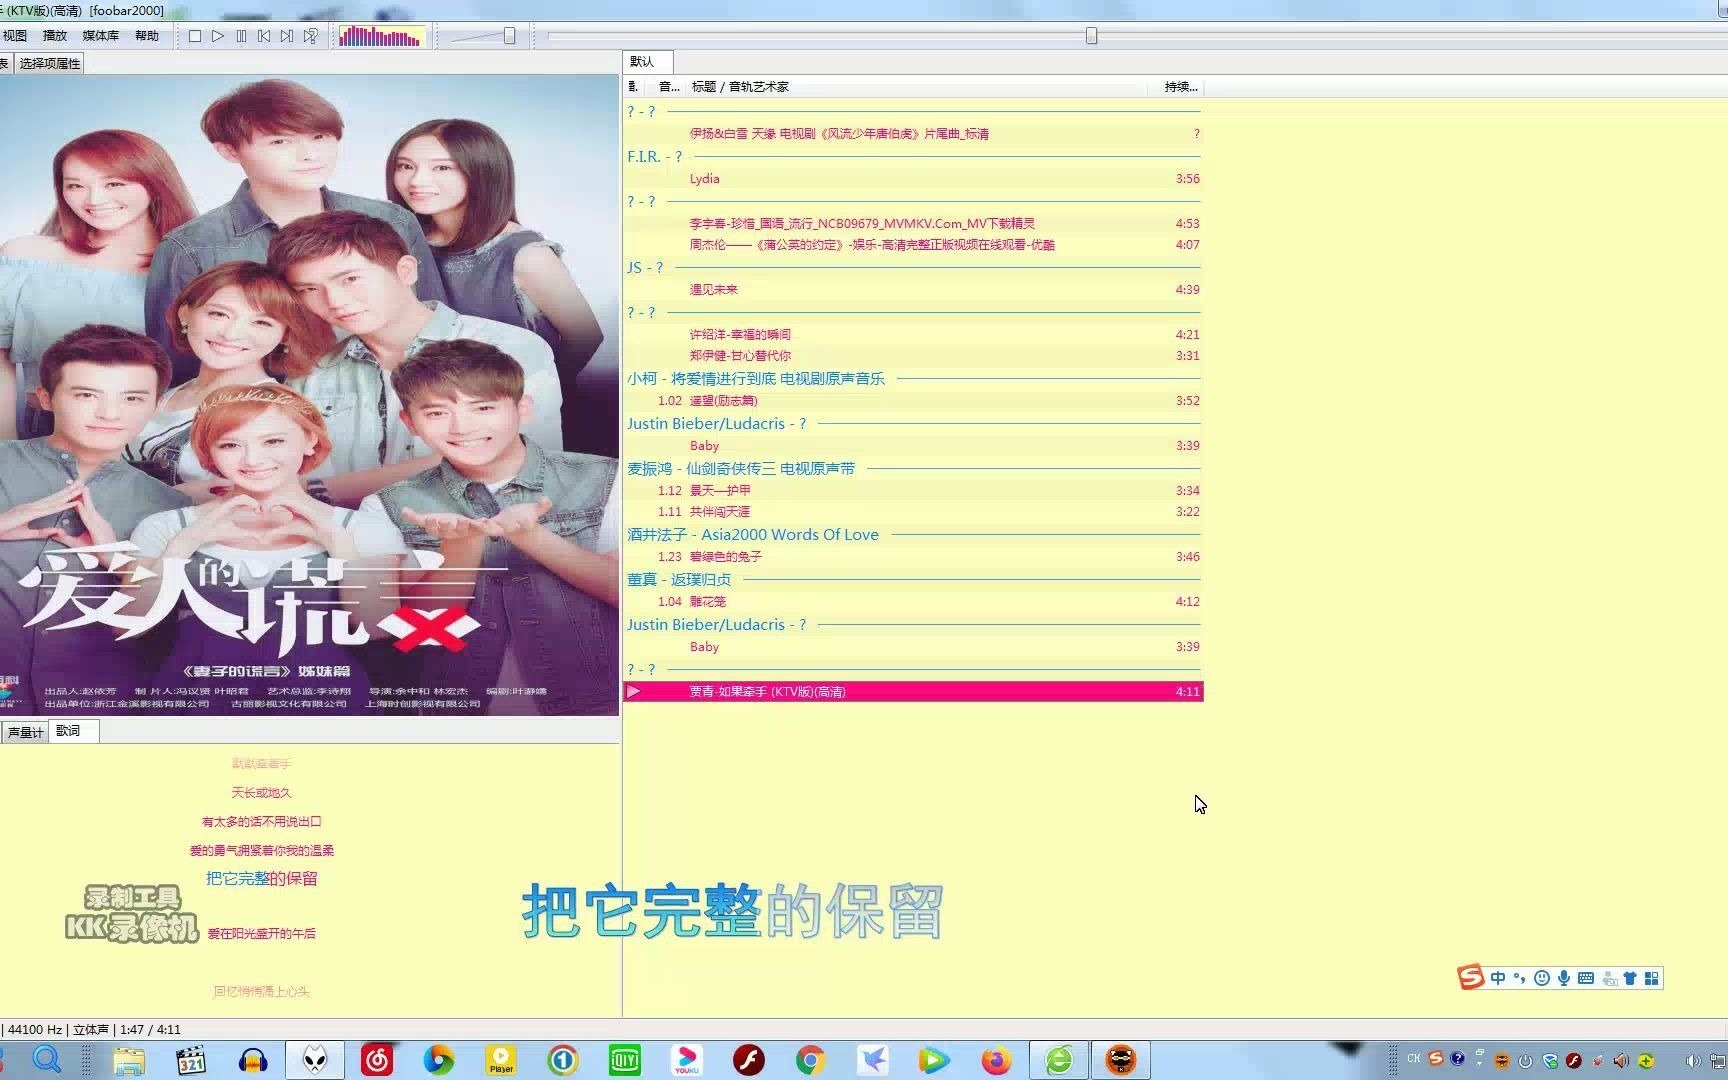
Task: Click the 标题 / 音轨艺术家 column header
Action: point(740,87)
